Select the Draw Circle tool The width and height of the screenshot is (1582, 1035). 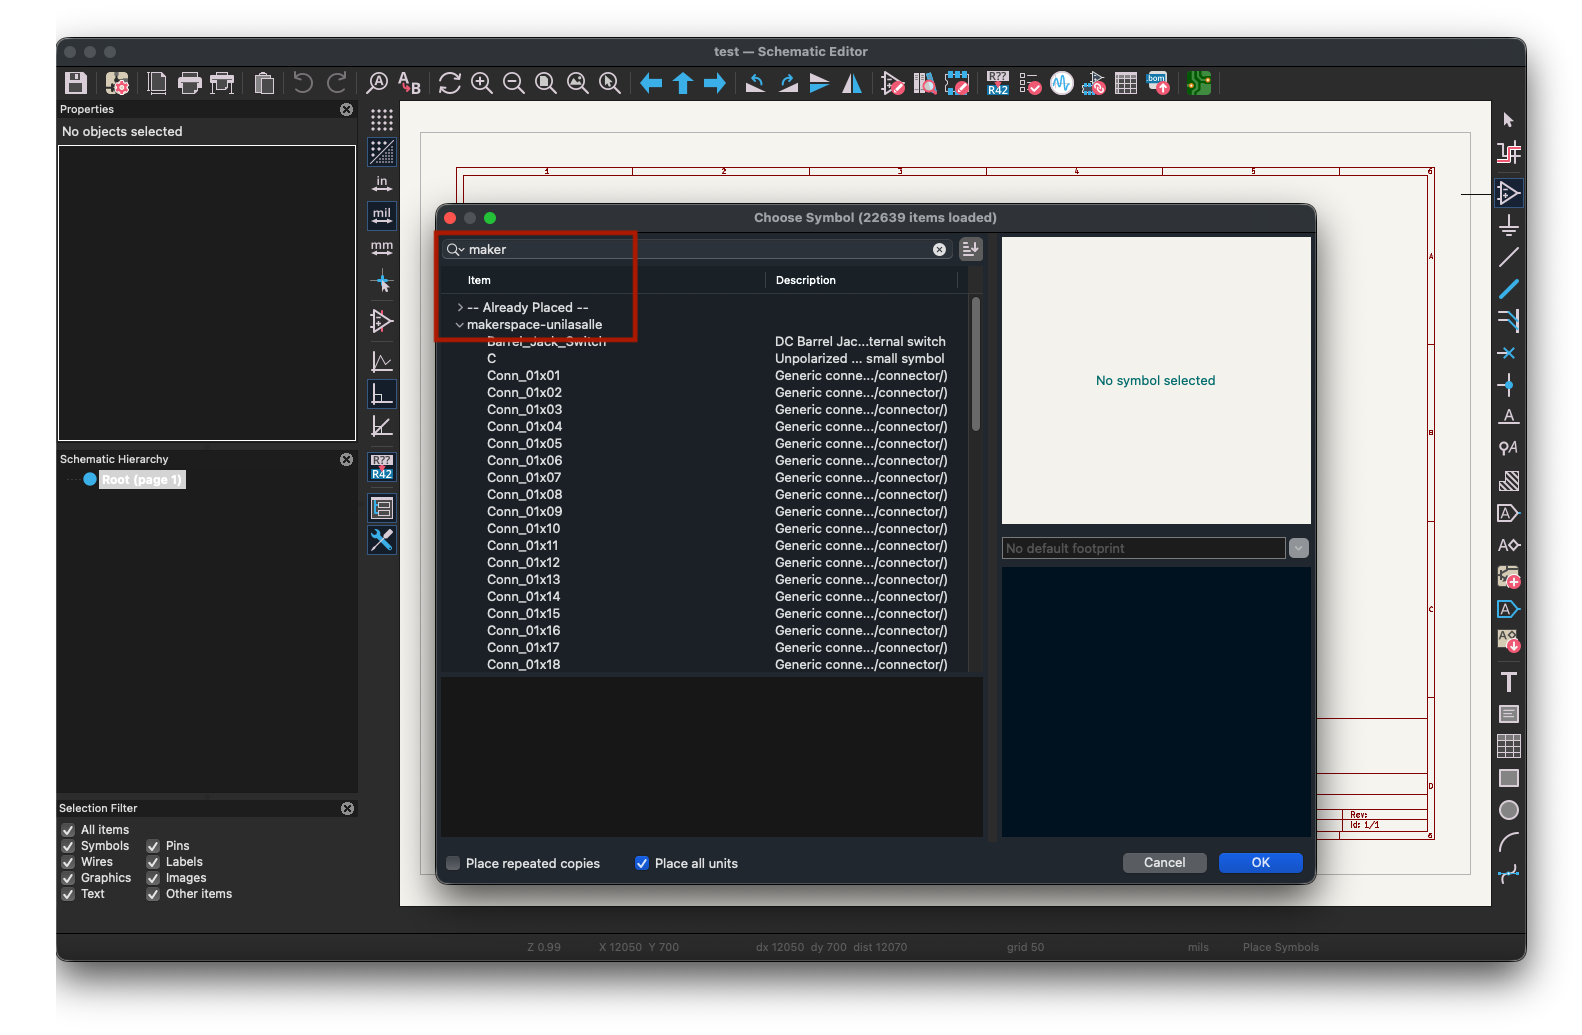click(x=1508, y=810)
